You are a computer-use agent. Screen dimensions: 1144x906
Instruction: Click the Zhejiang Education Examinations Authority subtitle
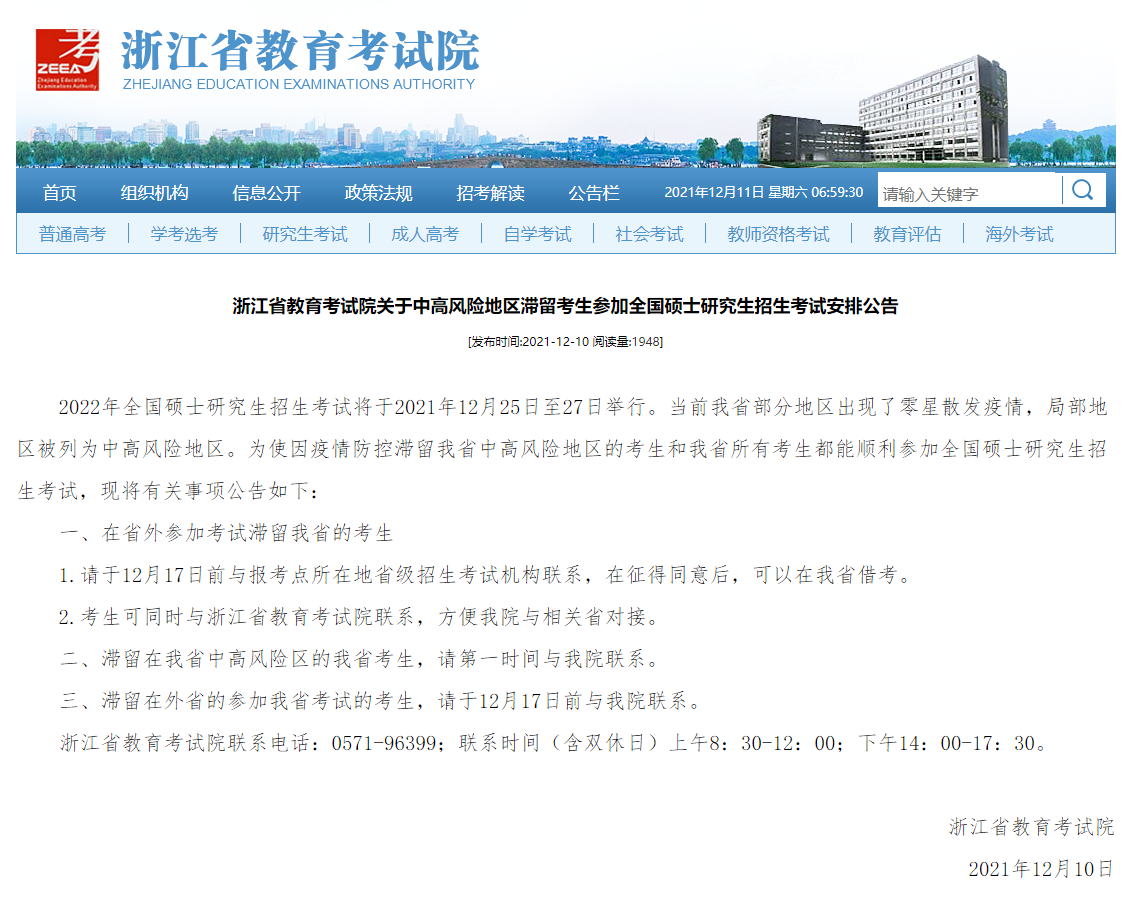299,85
